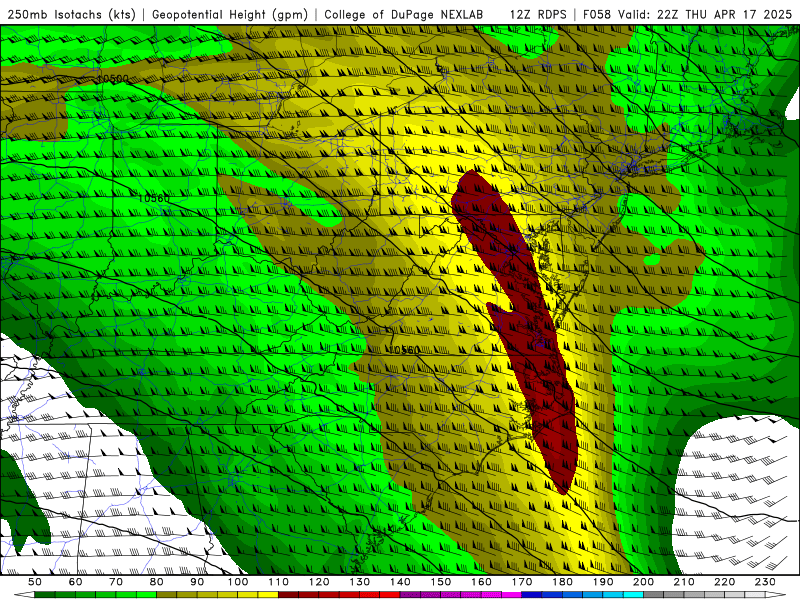Click the purple swatch starting at 140
The width and height of the screenshot is (800, 600).
click(x=411, y=595)
